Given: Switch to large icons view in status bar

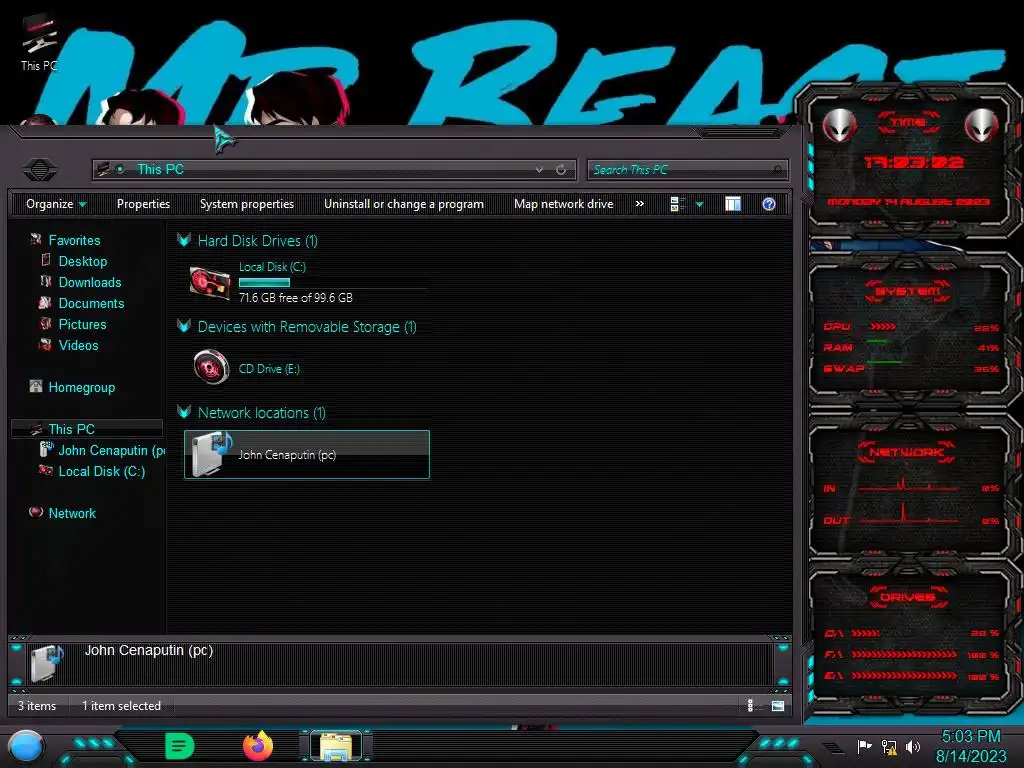Looking at the screenshot, I should (778, 706).
